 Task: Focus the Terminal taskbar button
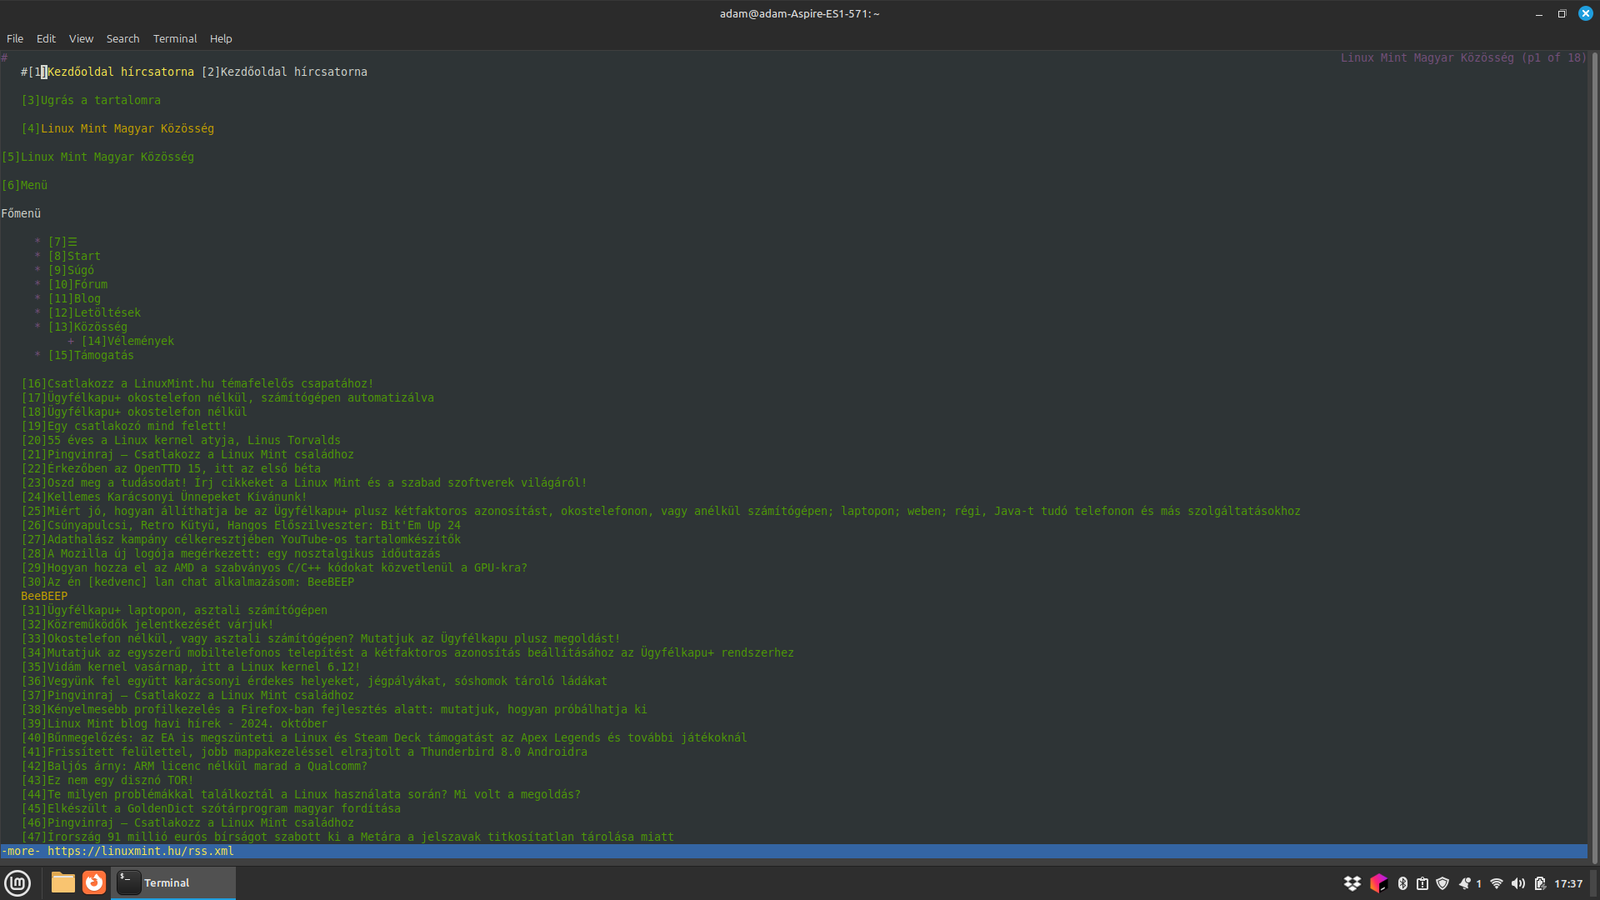[173, 883]
